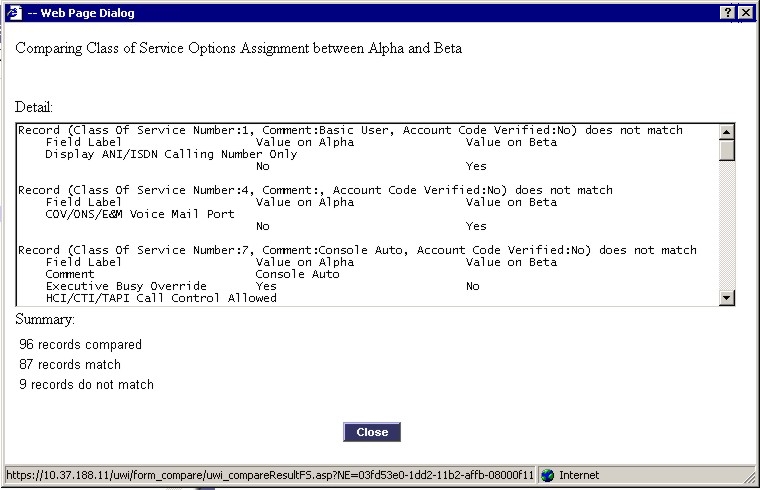Click the Close button
760x490 pixels.
click(372, 432)
